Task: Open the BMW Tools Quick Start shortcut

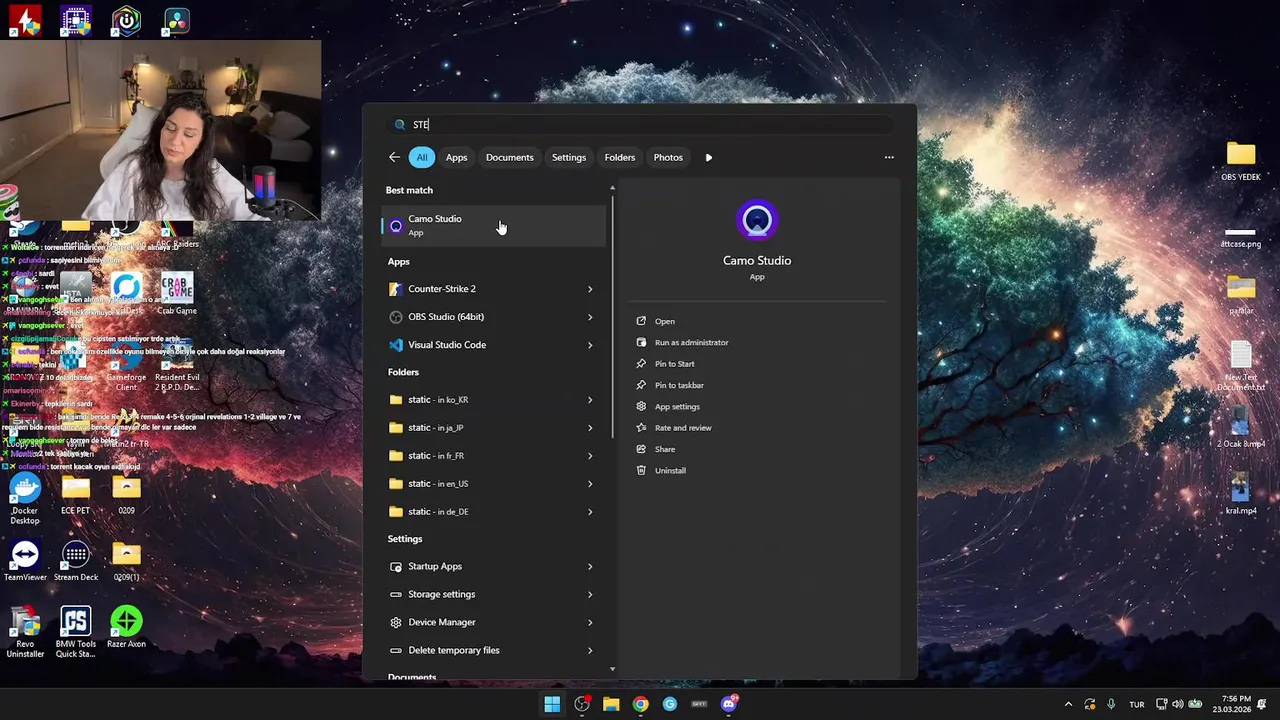Action: coord(76,632)
